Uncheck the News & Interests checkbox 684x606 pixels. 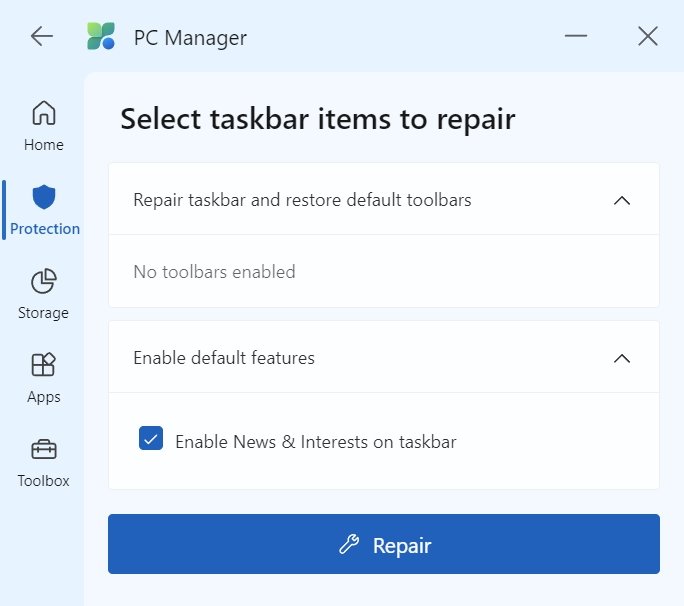coord(151,438)
